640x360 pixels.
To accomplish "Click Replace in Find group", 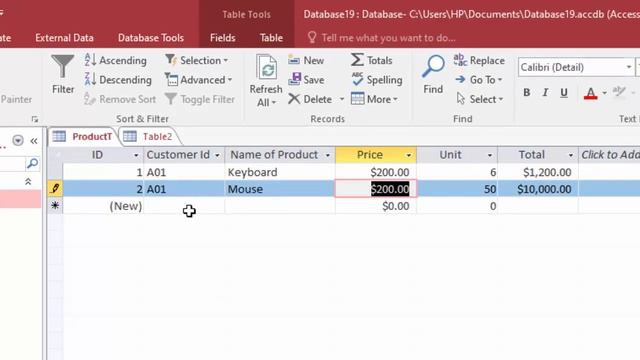I will [479, 60].
